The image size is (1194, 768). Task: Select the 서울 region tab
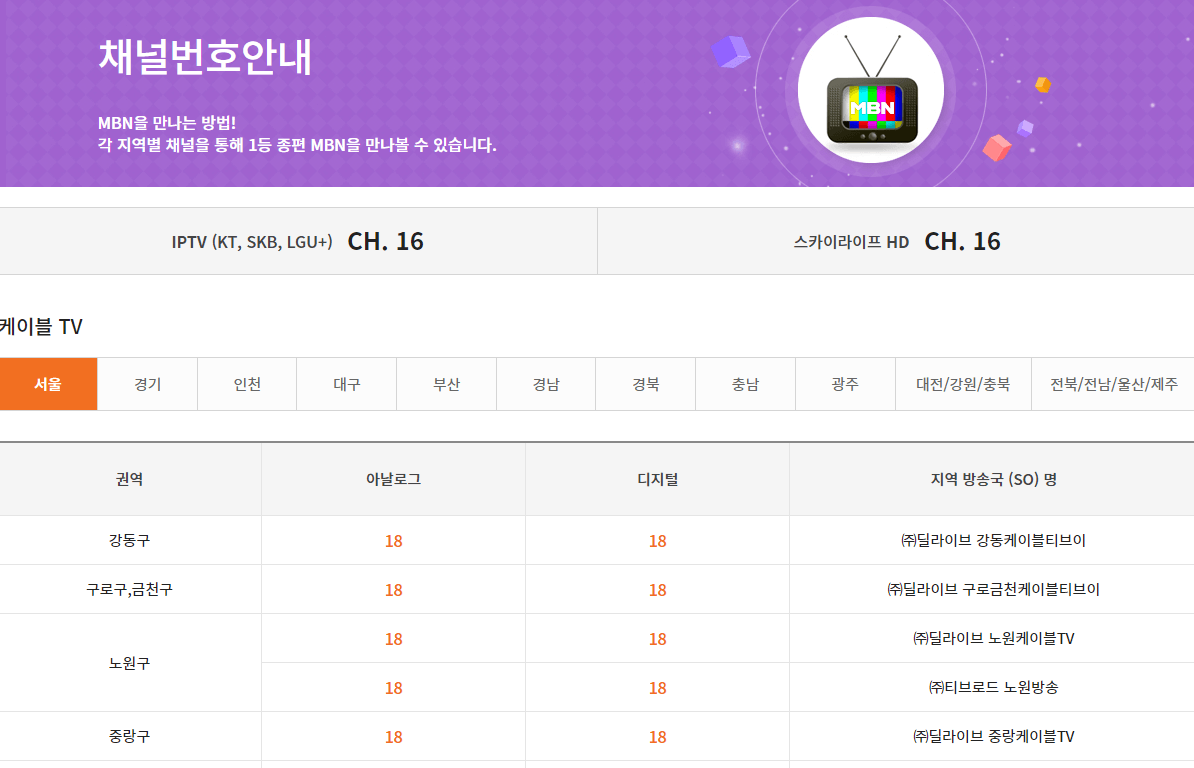point(48,383)
